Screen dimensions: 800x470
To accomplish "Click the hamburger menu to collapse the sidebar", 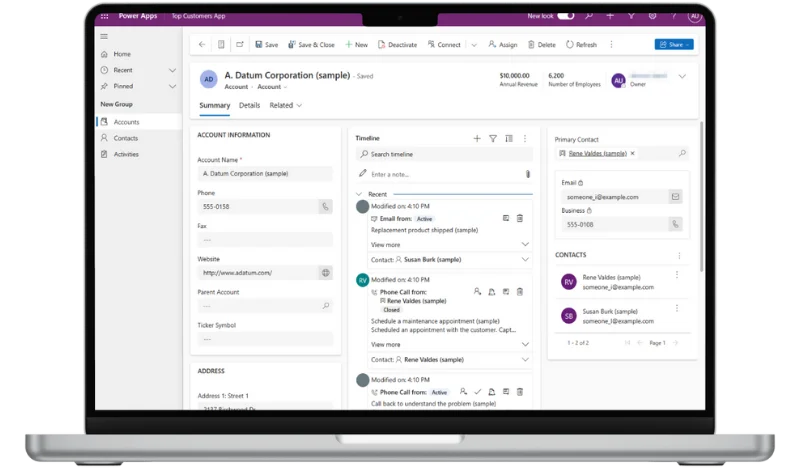I will tap(104, 36).
